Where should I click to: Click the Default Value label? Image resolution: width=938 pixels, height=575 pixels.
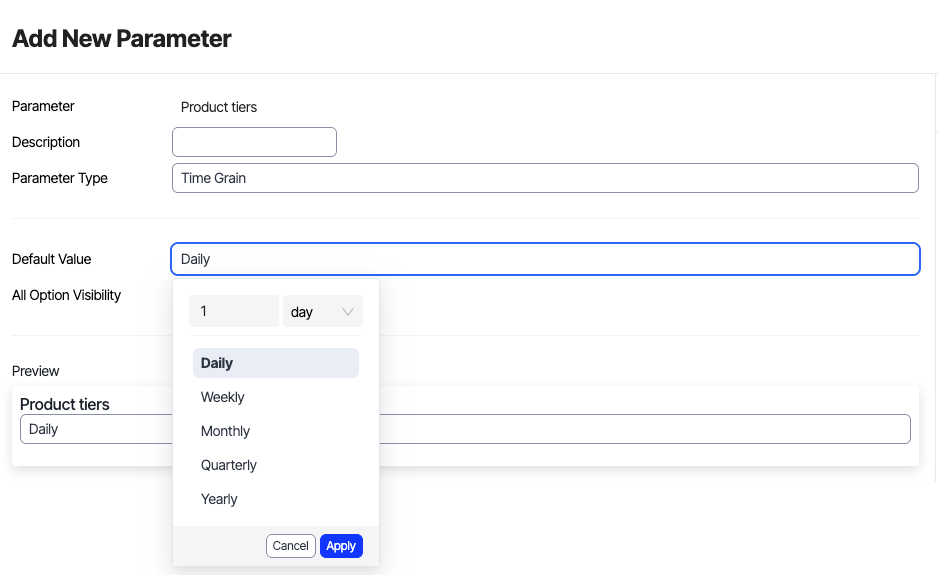52,259
